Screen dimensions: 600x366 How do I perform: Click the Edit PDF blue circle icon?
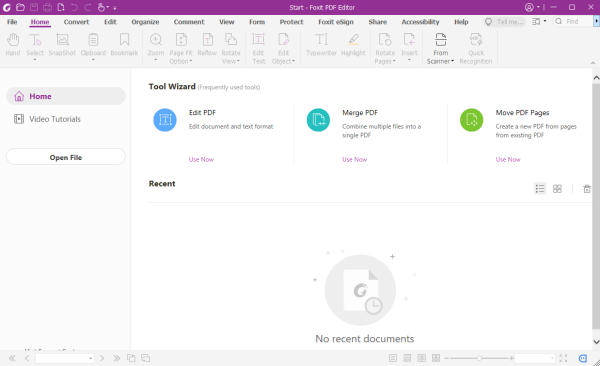click(x=165, y=120)
